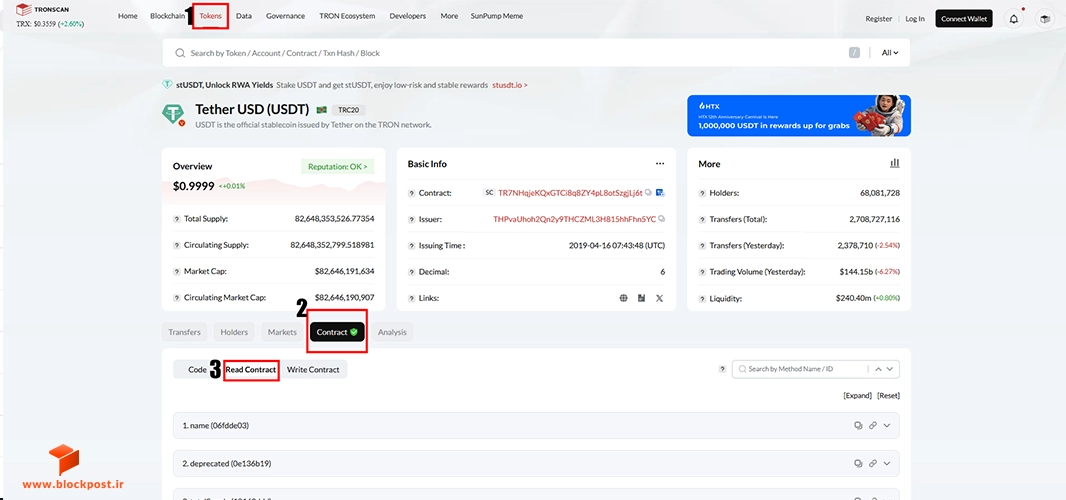Copy icon on deprecated (0e136b19) row
The image size is (1066, 500).
point(858,464)
